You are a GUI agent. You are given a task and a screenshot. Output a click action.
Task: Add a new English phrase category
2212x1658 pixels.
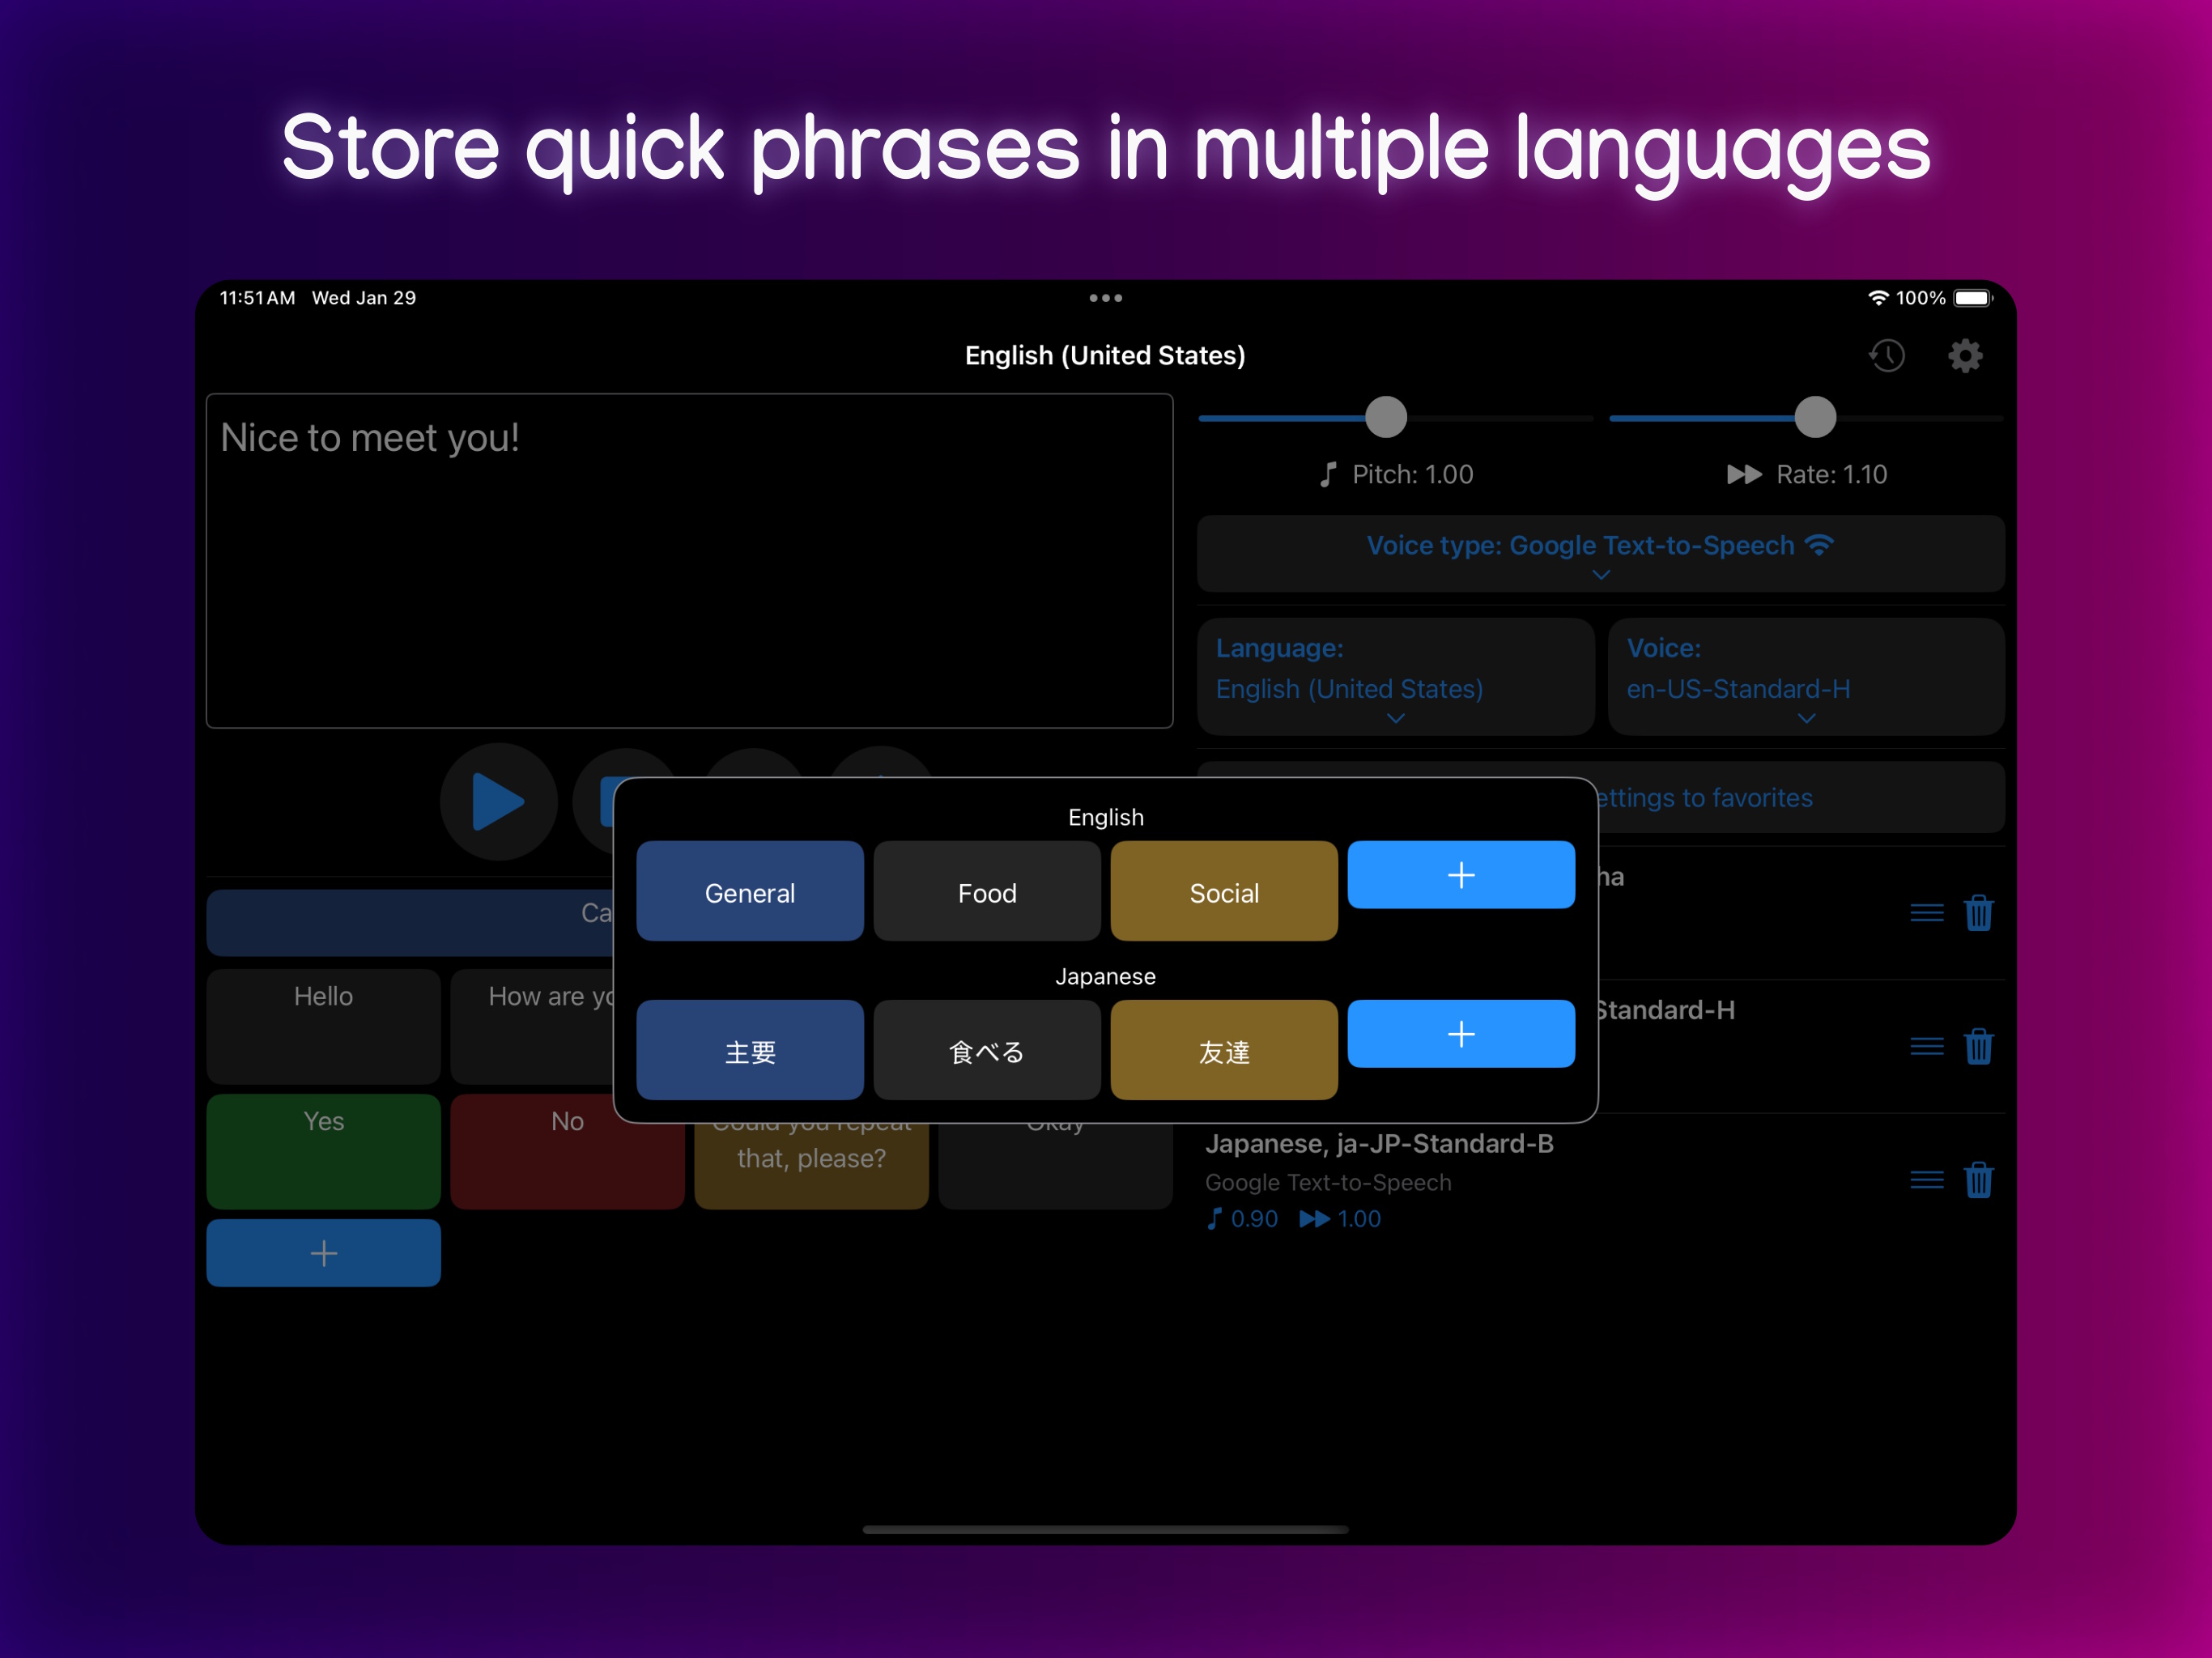pos(1461,875)
